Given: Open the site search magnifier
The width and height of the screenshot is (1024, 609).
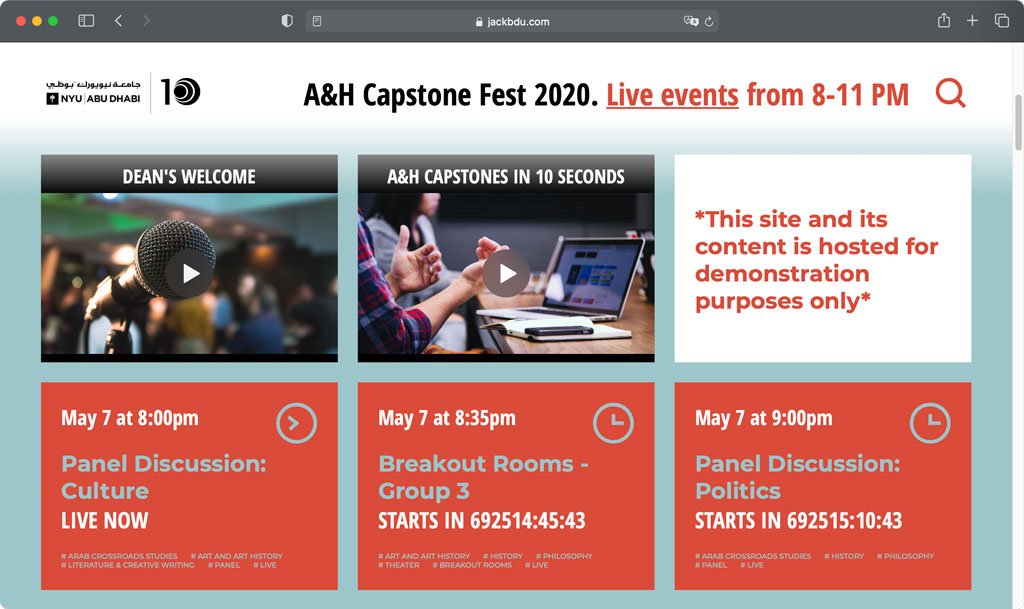Looking at the screenshot, I should (x=950, y=93).
